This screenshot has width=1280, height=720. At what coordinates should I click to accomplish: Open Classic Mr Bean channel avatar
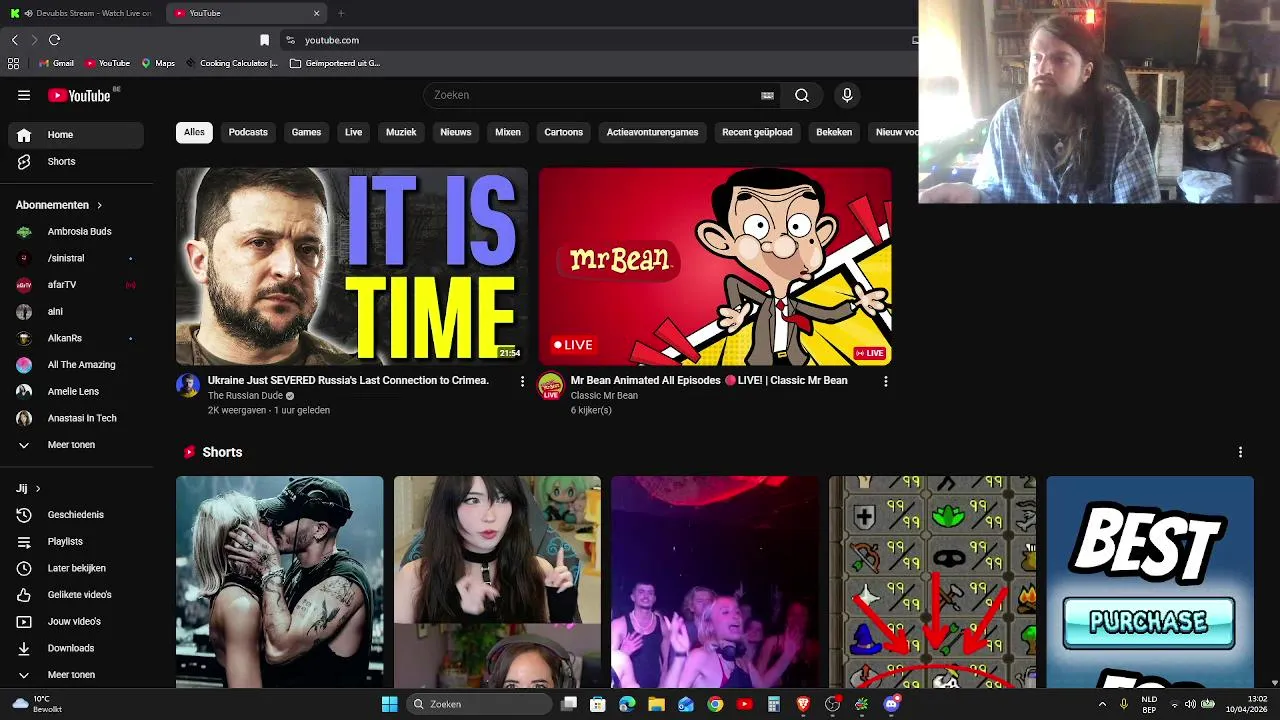(x=550, y=386)
